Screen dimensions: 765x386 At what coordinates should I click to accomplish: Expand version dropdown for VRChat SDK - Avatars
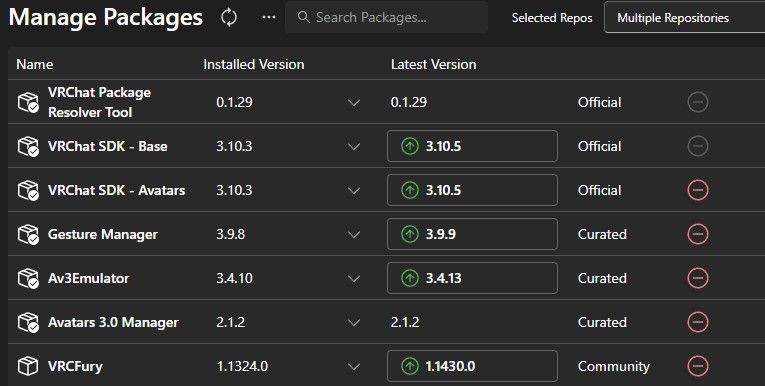tap(354, 190)
